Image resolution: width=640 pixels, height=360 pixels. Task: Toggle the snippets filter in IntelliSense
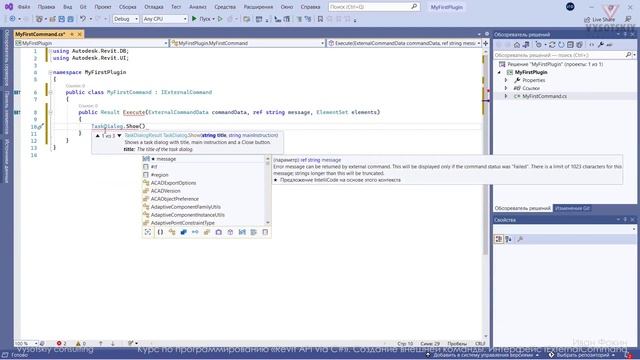(x=265, y=232)
